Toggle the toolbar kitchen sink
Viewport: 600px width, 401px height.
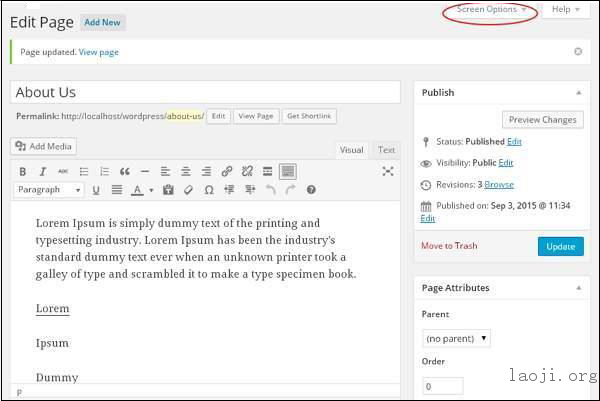pyautogui.click(x=288, y=171)
